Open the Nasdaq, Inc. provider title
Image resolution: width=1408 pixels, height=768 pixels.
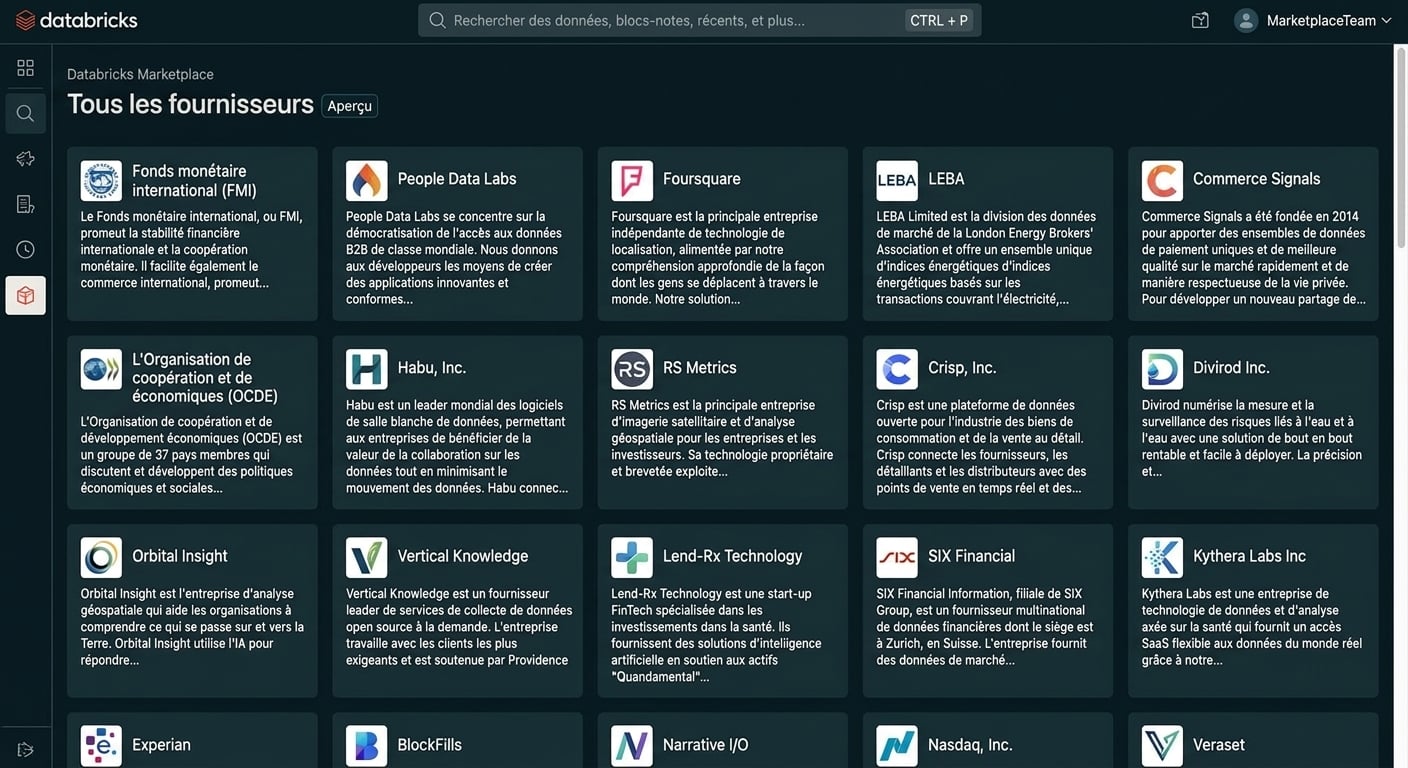click(970, 745)
